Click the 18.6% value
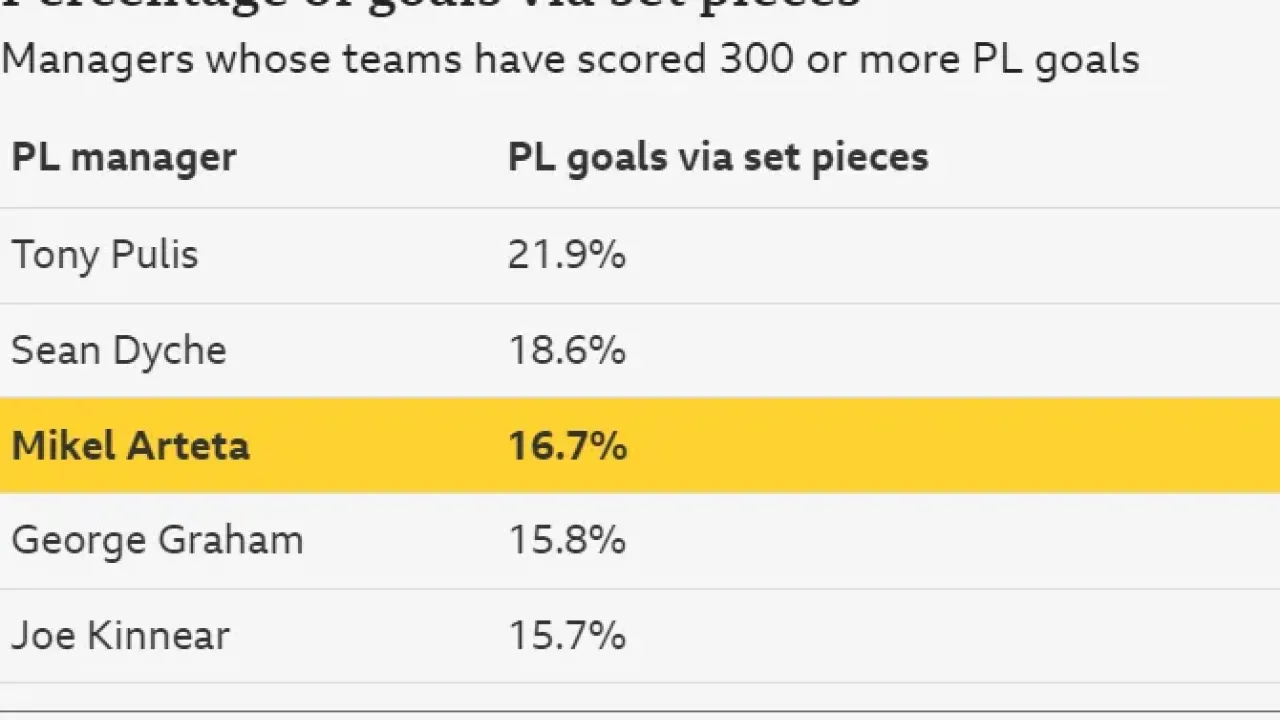The width and height of the screenshot is (1280, 720). [x=566, y=351]
